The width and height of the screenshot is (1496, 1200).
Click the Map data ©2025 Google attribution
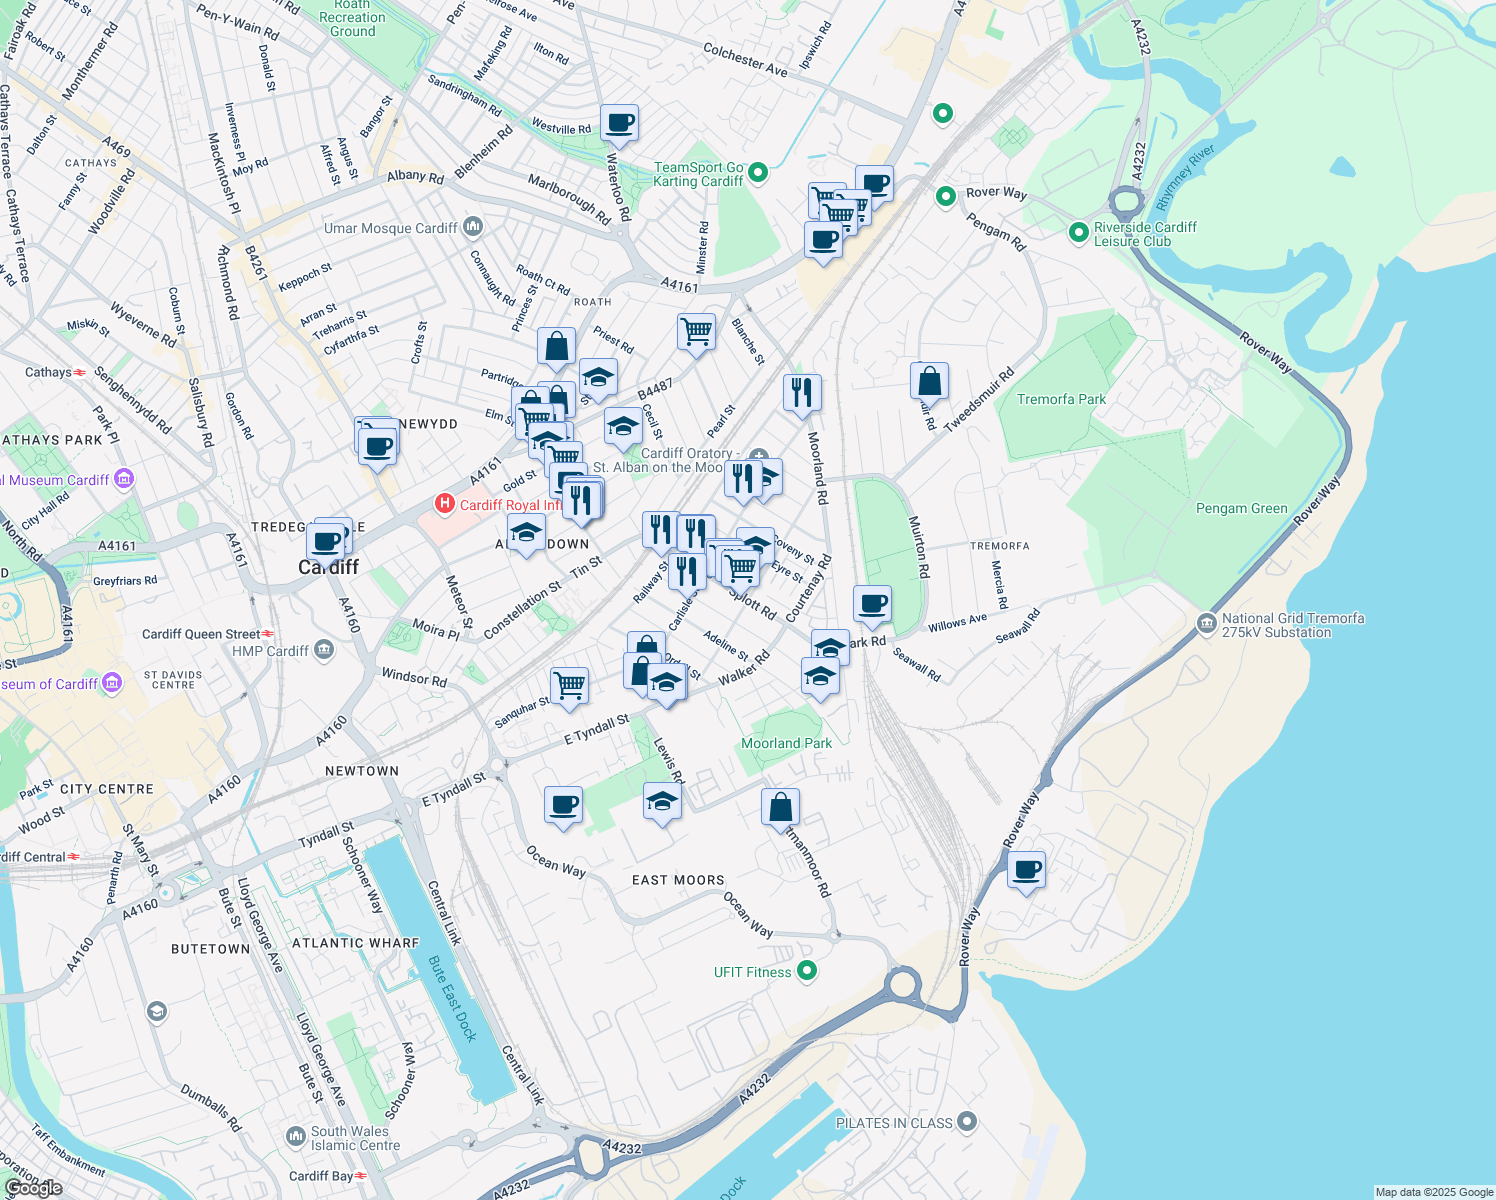[x=1434, y=1192]
